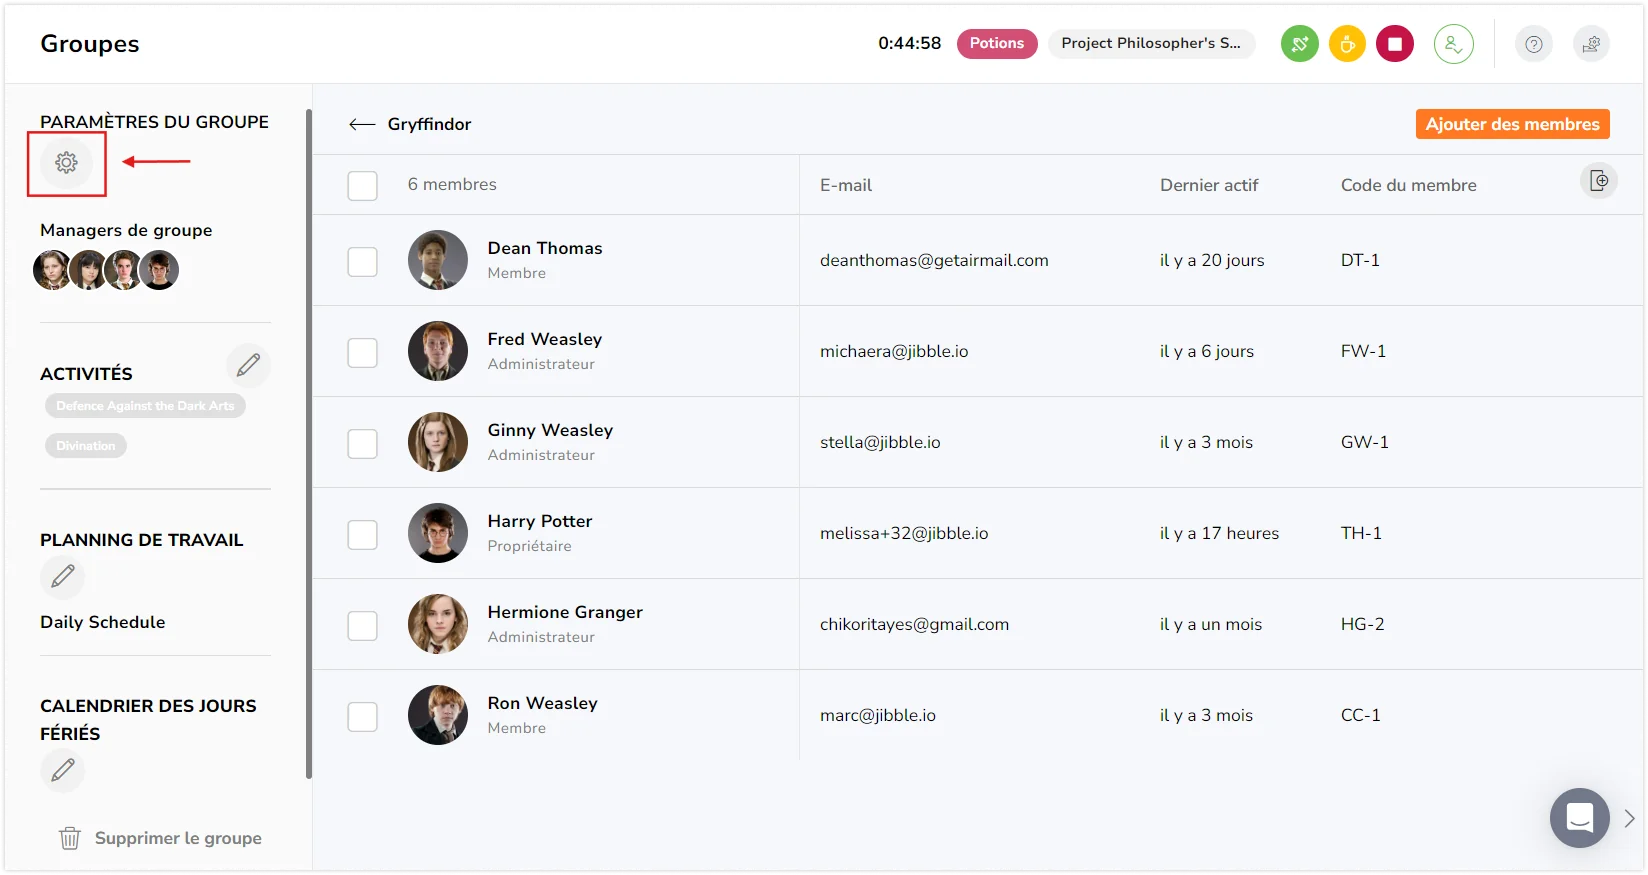Viewport: 1648px width, 875px height.
Task: Tick Harry Potter's row checkbox
Action: [x=362, y=534]
